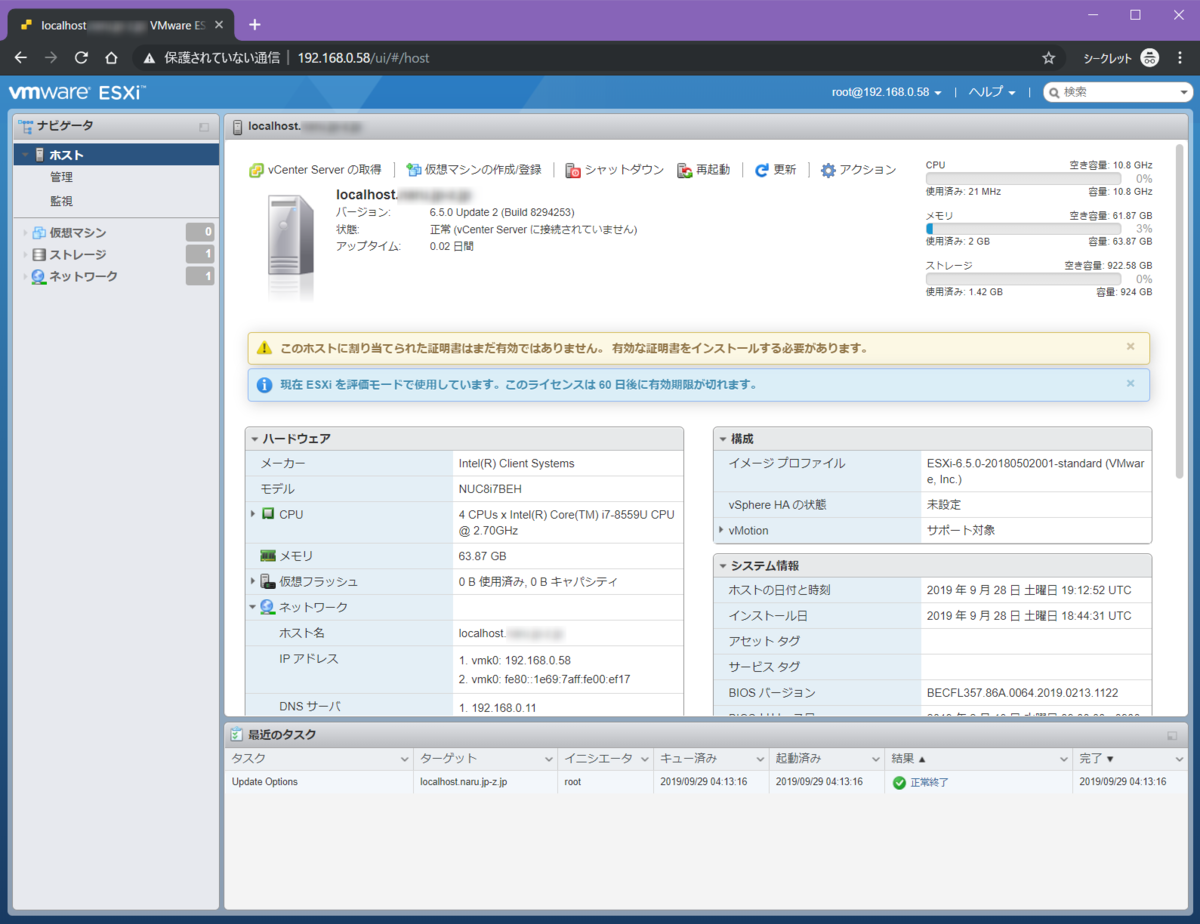Click 再起動 button
This screenshot has width=1200, height=924.
(704, 170)
